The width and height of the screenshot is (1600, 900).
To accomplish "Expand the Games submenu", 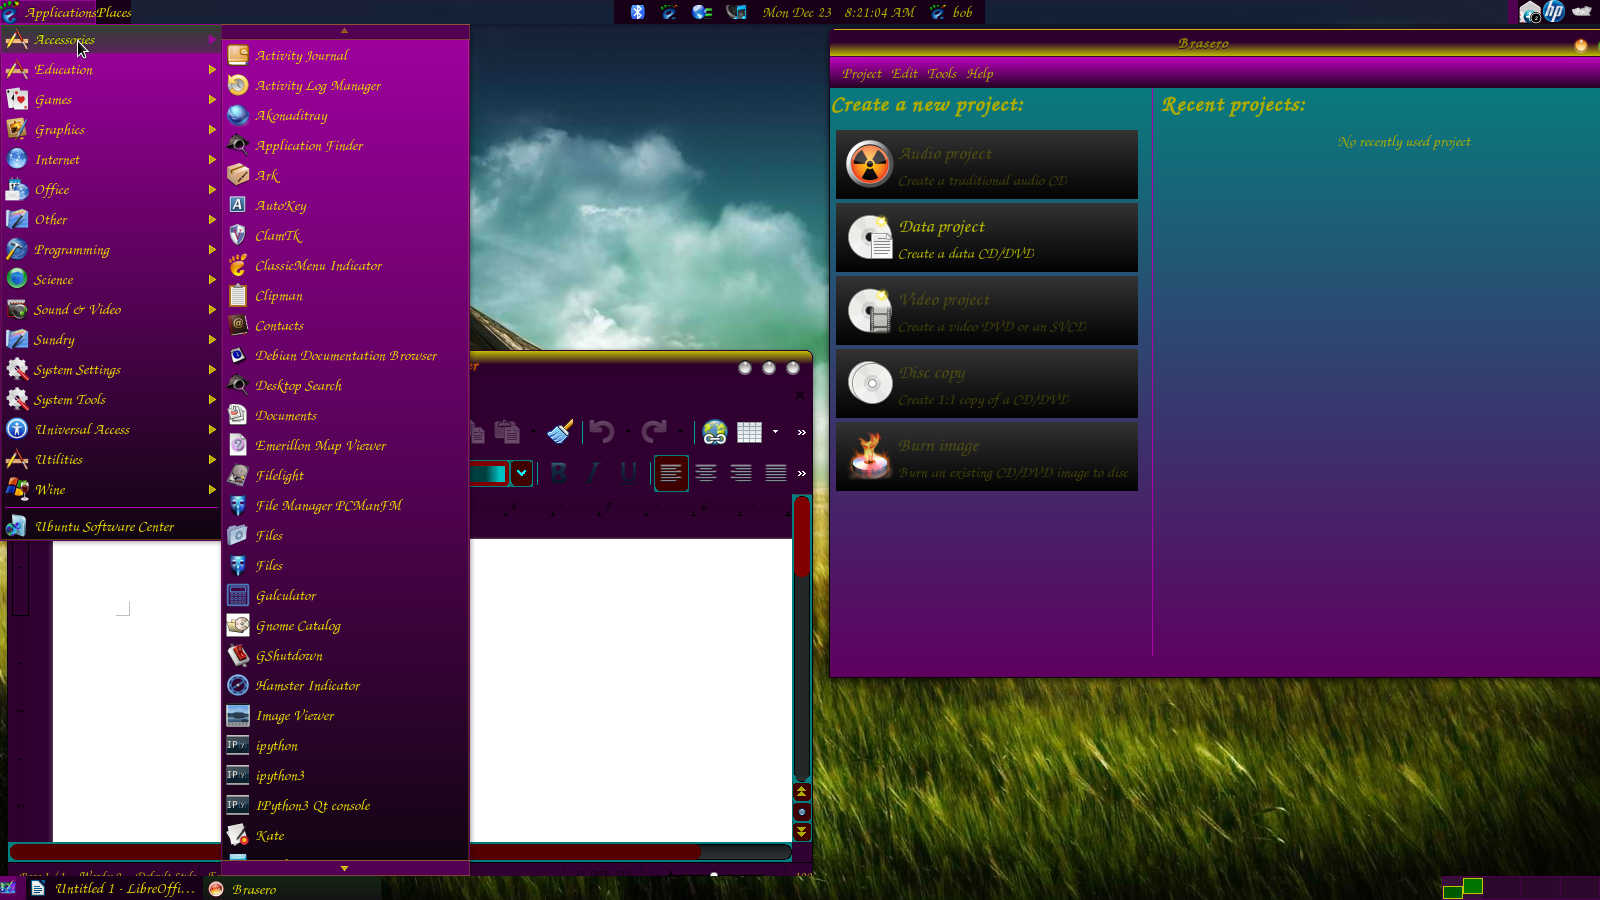I will pos(111,99).
